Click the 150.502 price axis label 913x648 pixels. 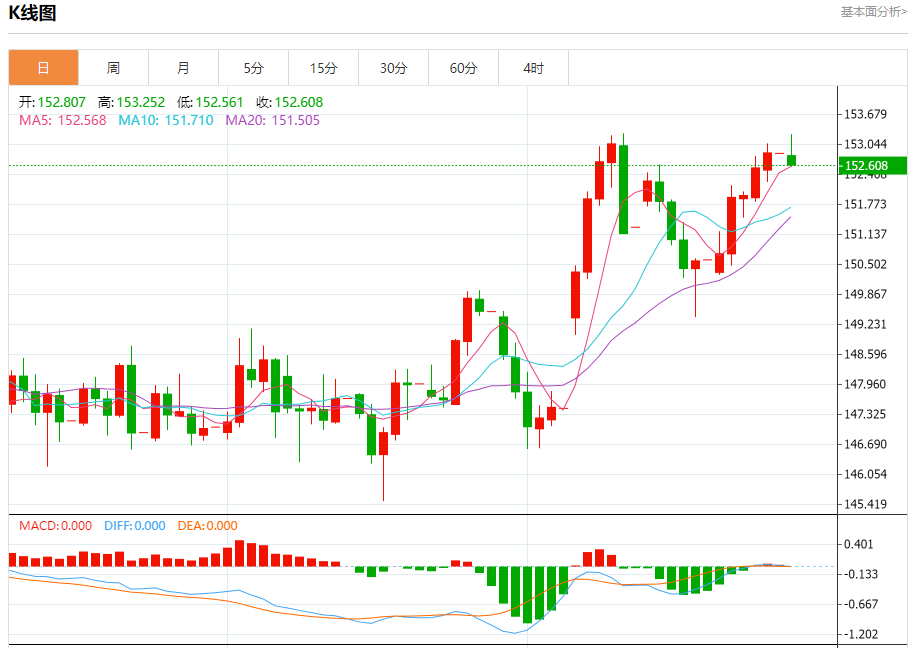(865, 264)
